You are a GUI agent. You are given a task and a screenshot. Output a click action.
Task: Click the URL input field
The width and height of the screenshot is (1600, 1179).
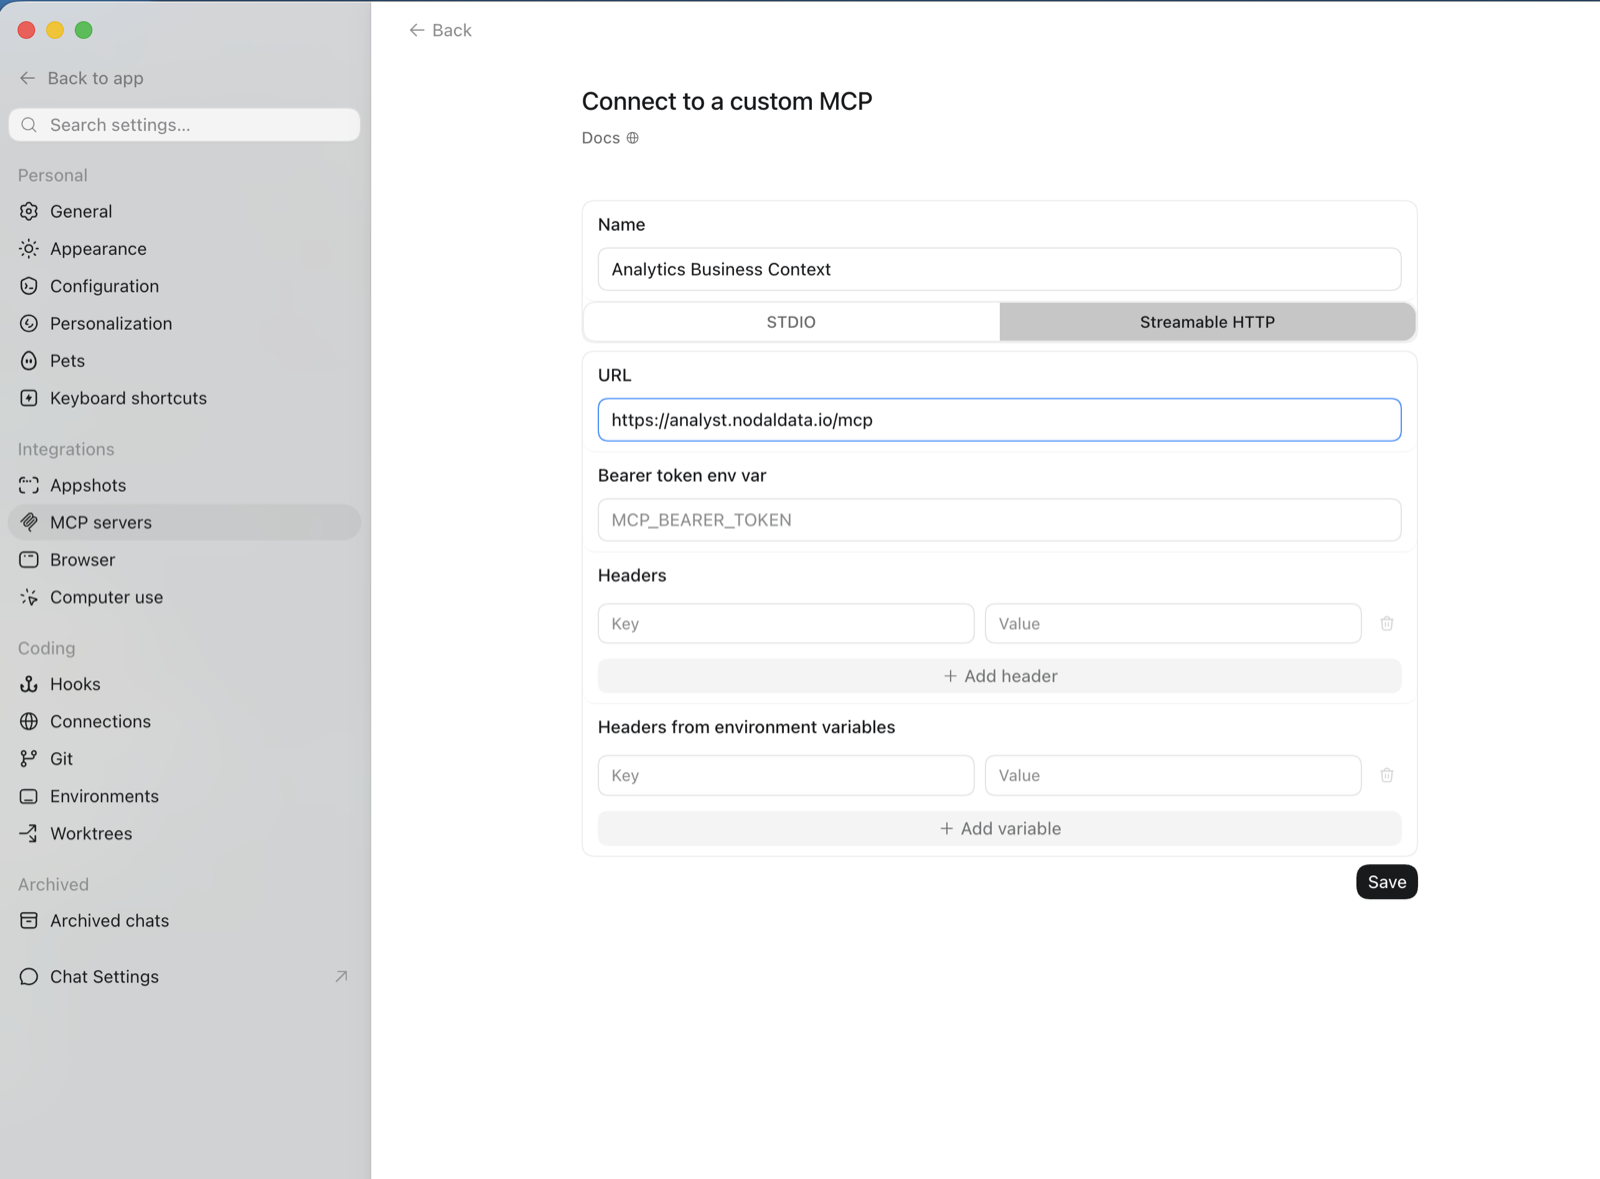tap(999, 420)
